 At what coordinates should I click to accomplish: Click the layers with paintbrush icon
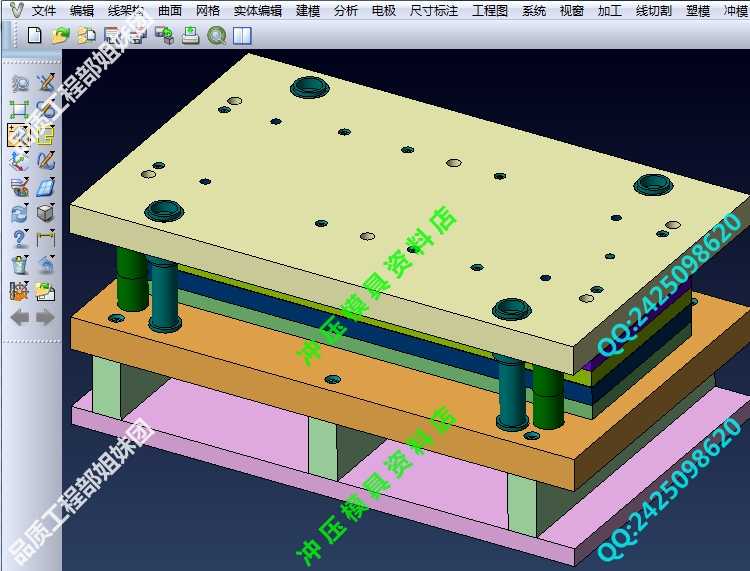[20, 187]
